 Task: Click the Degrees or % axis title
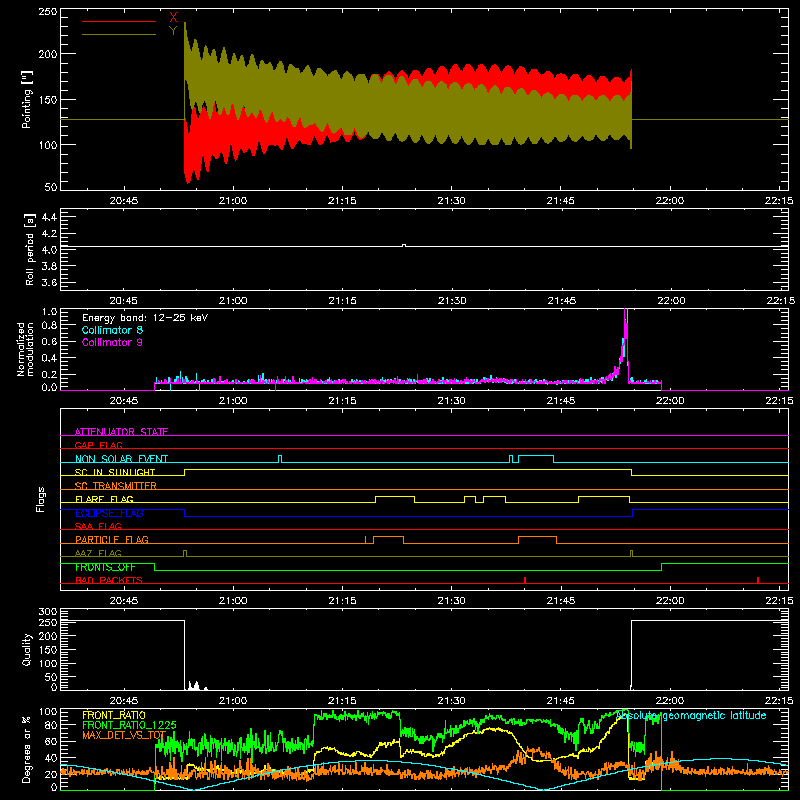(x=27, y=749)
